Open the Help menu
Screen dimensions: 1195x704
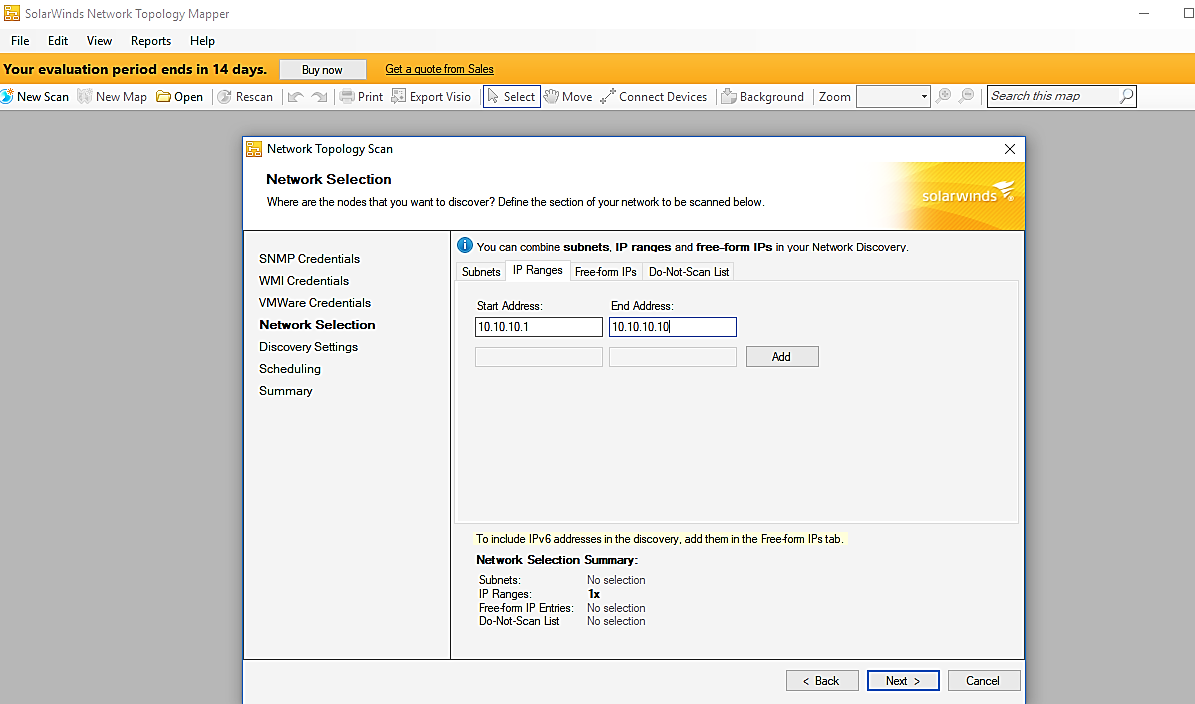[202, 41]
